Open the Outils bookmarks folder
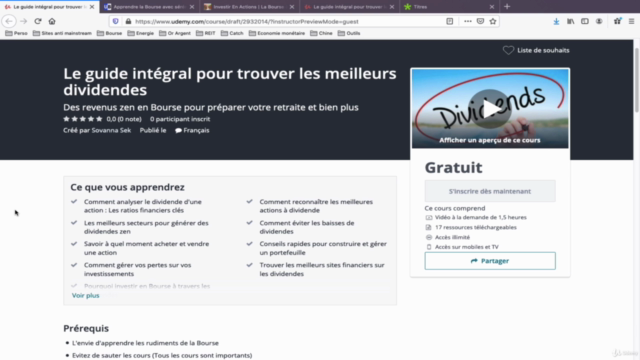 click(349, 33)
